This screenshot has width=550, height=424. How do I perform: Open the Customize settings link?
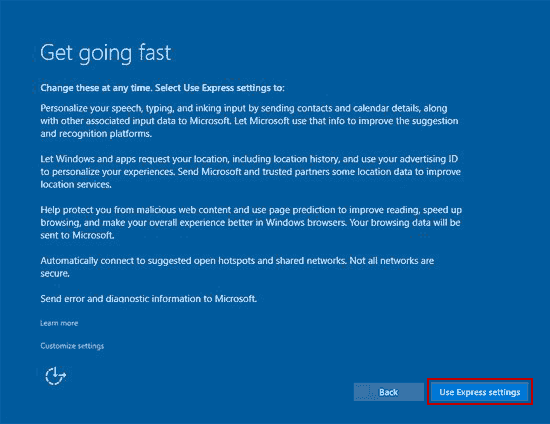pyautogui.click(x=72, y=346)
